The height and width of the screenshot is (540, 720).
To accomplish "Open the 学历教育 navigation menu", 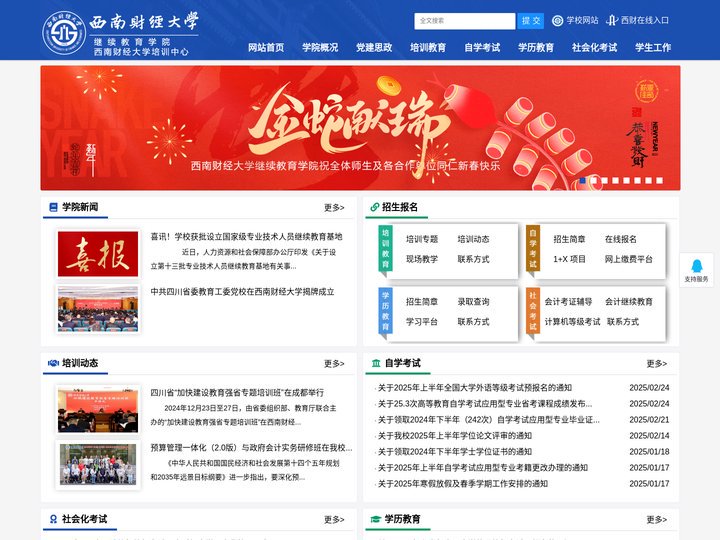I will 536,47.
